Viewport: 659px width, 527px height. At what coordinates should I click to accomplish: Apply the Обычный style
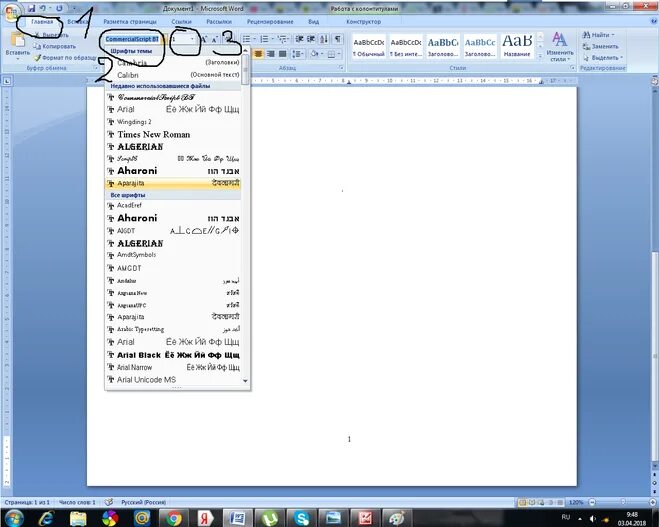369,46
